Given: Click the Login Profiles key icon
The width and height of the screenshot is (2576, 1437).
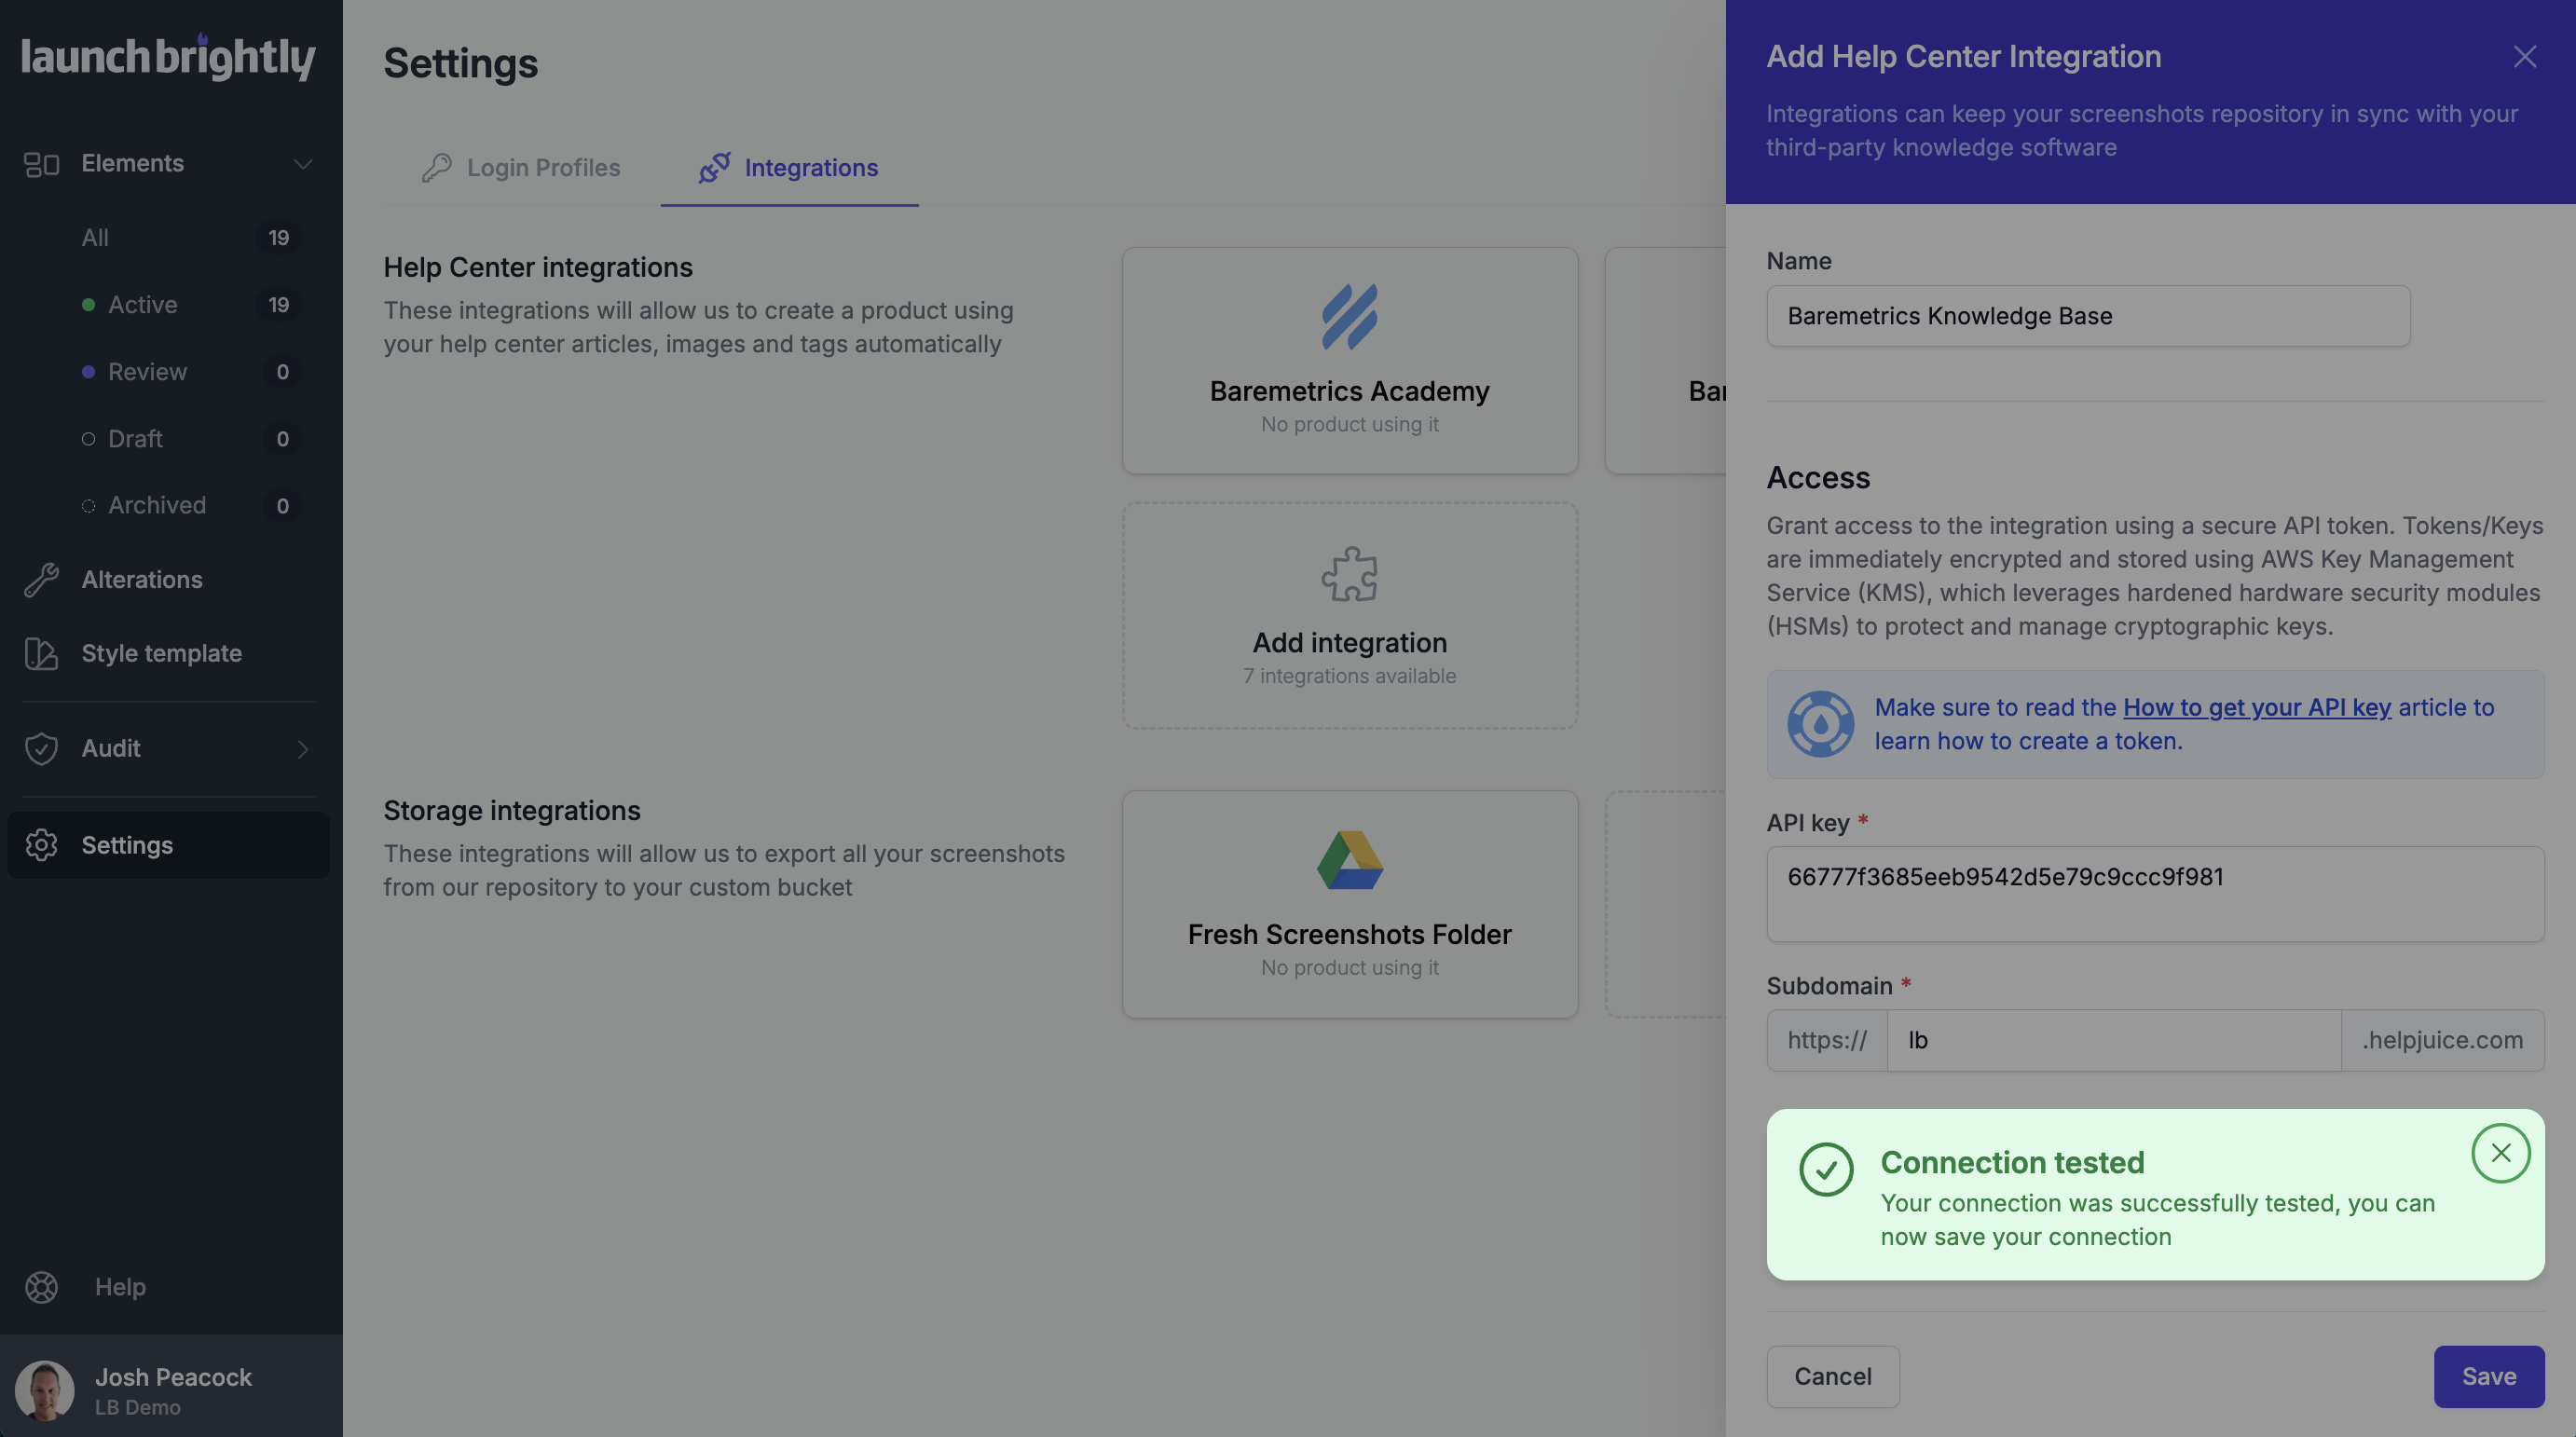Looking at the screenshot, I should pos(436,167).
